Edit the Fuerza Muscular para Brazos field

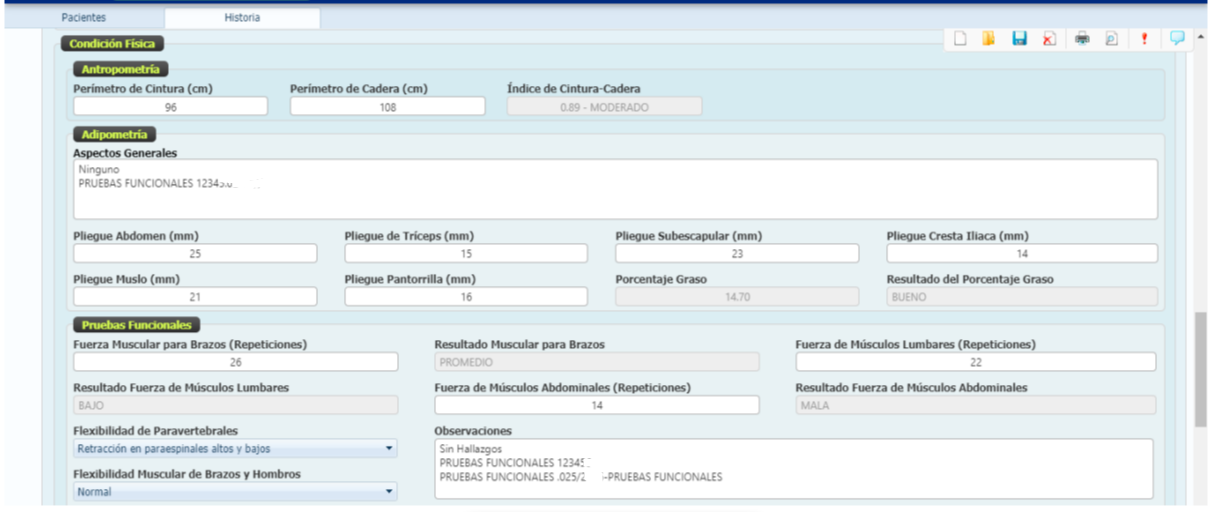pyautogui.click(x=235, y=362)
